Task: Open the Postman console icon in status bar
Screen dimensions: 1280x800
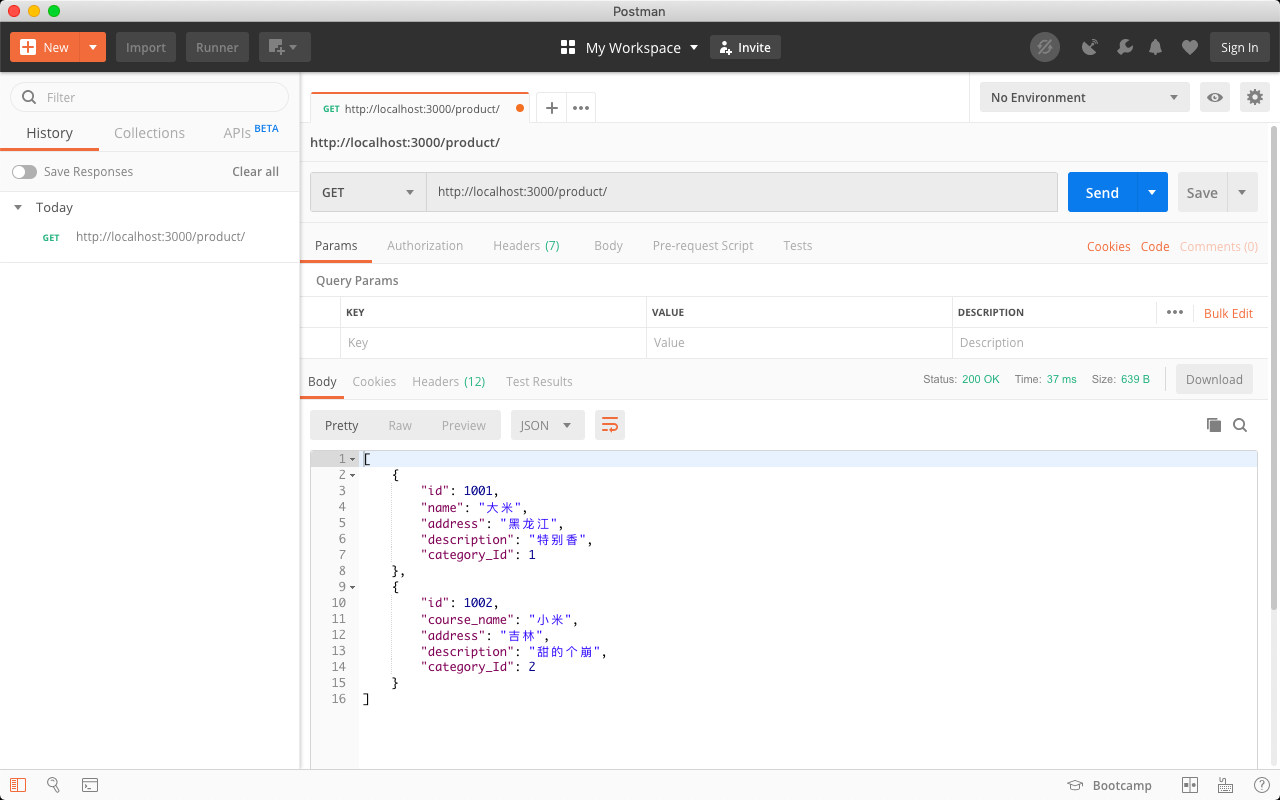Action: coord(90,785)
